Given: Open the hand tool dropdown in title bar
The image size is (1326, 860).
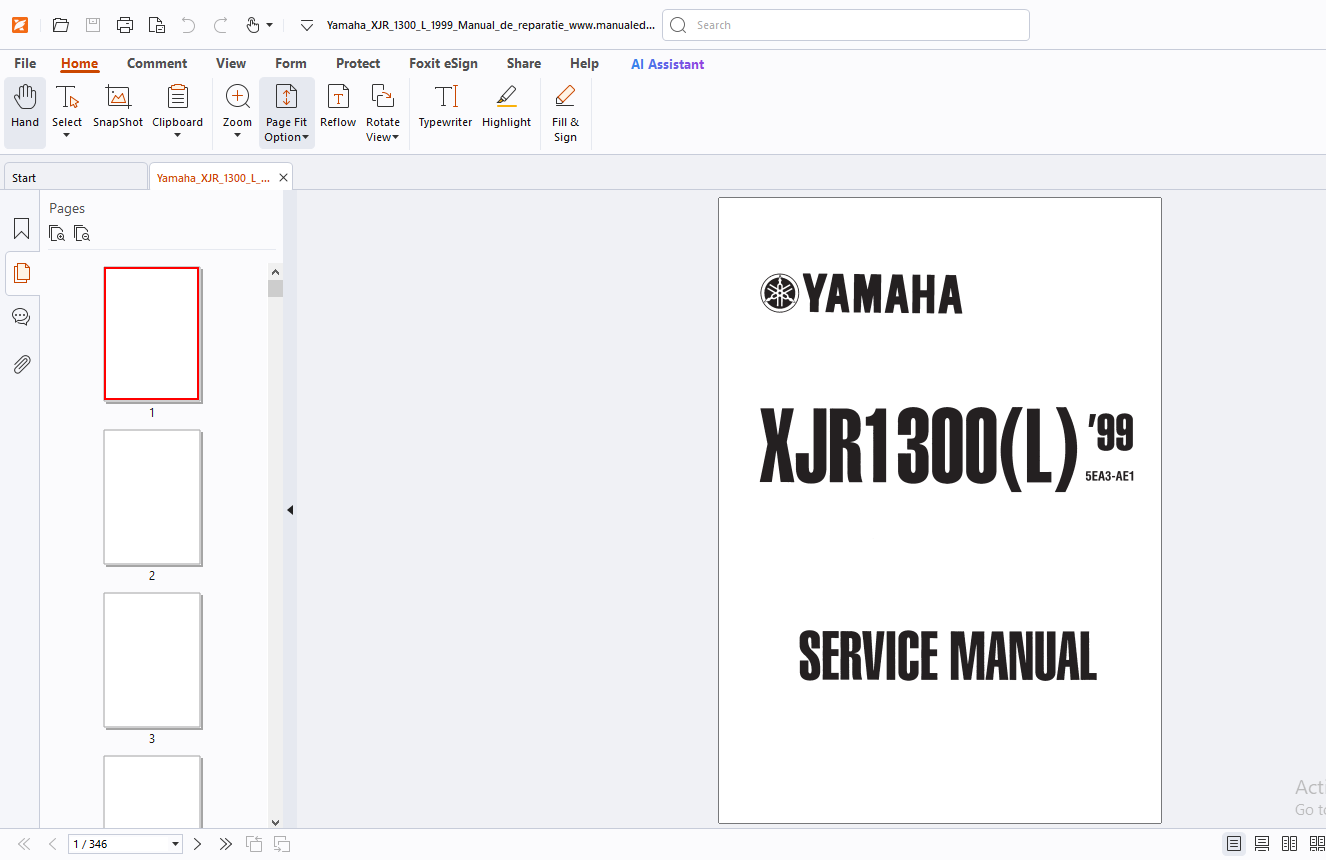Looking at the screenshot, I should pos(270,25).
